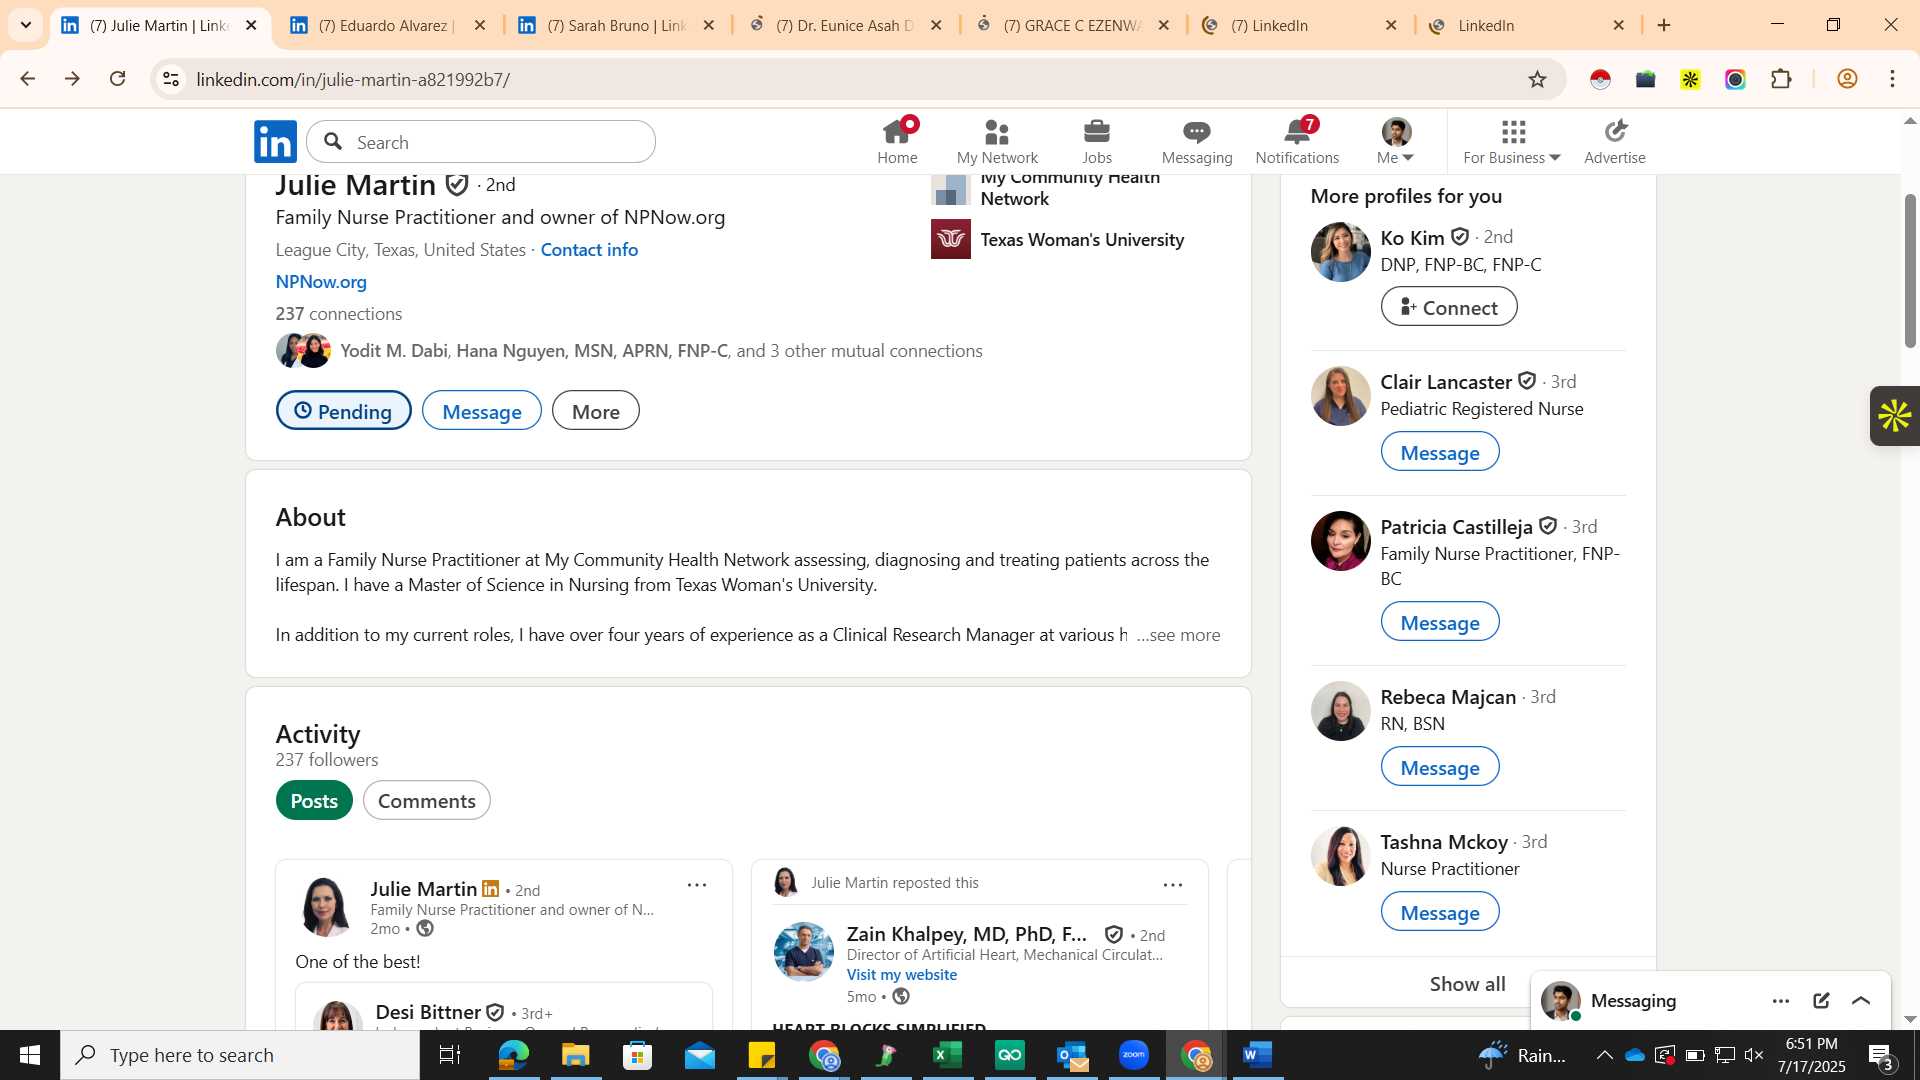View site information icon in address bar
1920x1080 pixels.
click(x=171, y=79)
